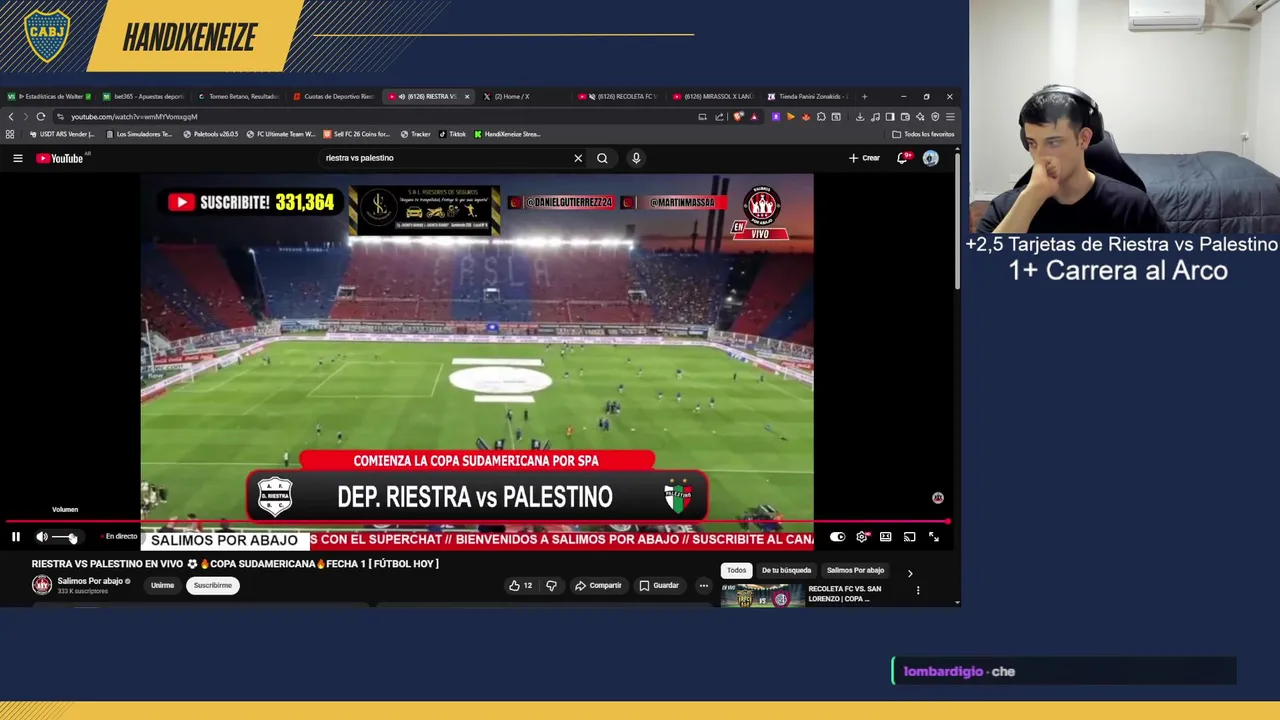This screenshot has height=720, width=1280.
Task: Open Salimos Por abajo channel name
Action: coord(90,581)
